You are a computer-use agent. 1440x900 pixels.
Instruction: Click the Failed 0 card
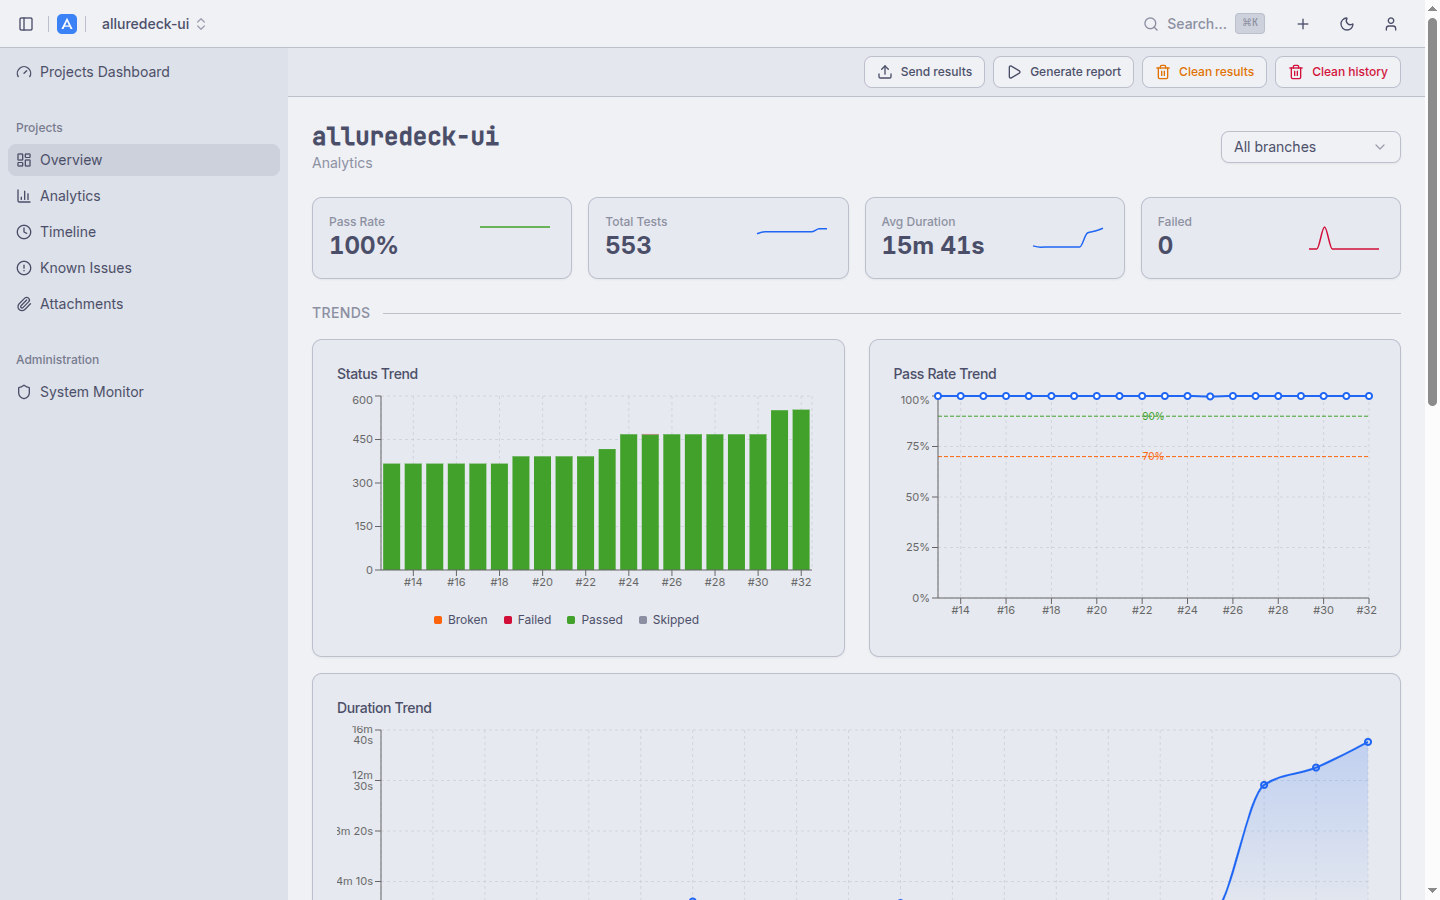1271,238
